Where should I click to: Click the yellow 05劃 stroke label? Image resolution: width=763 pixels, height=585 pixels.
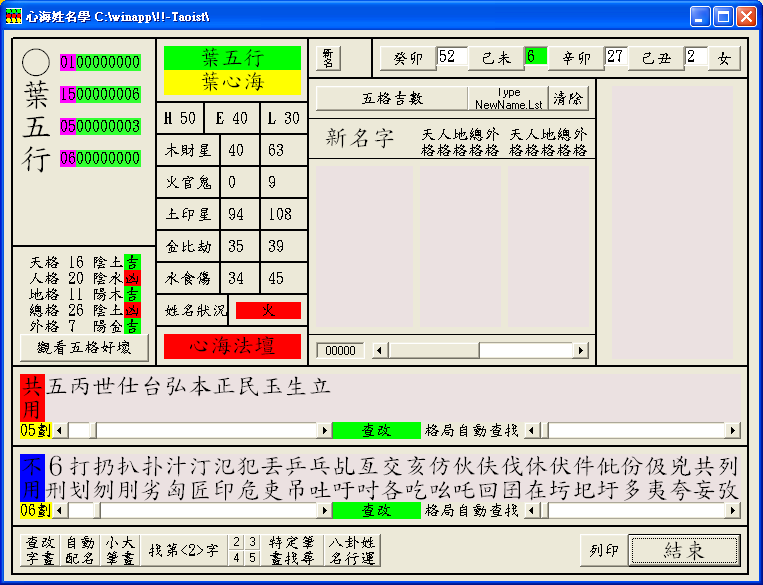pos(36,430)
